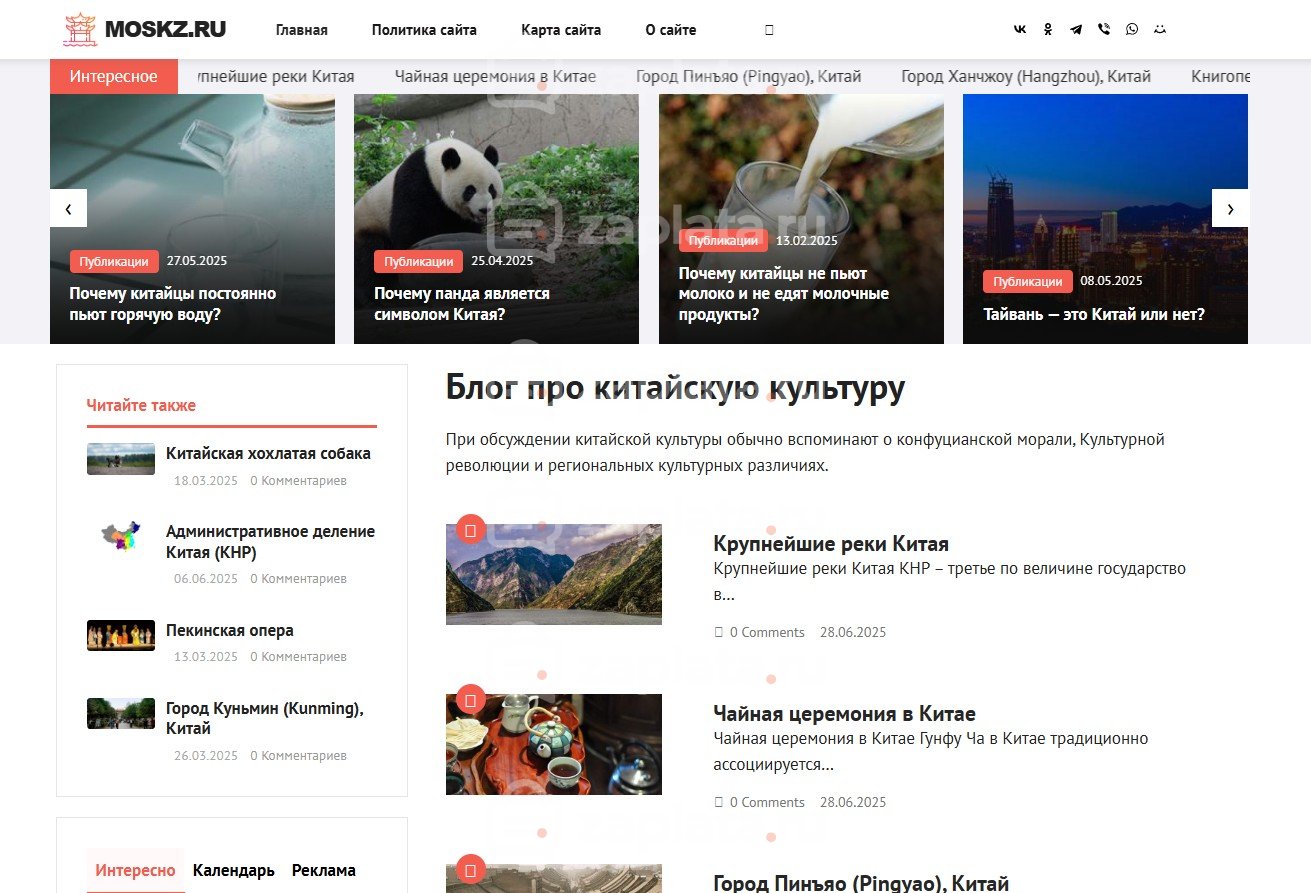Open sidebar link Административное деление Китая (КНР)
This screenshot has width=1311, height=893.
click(x=270, y=542)
